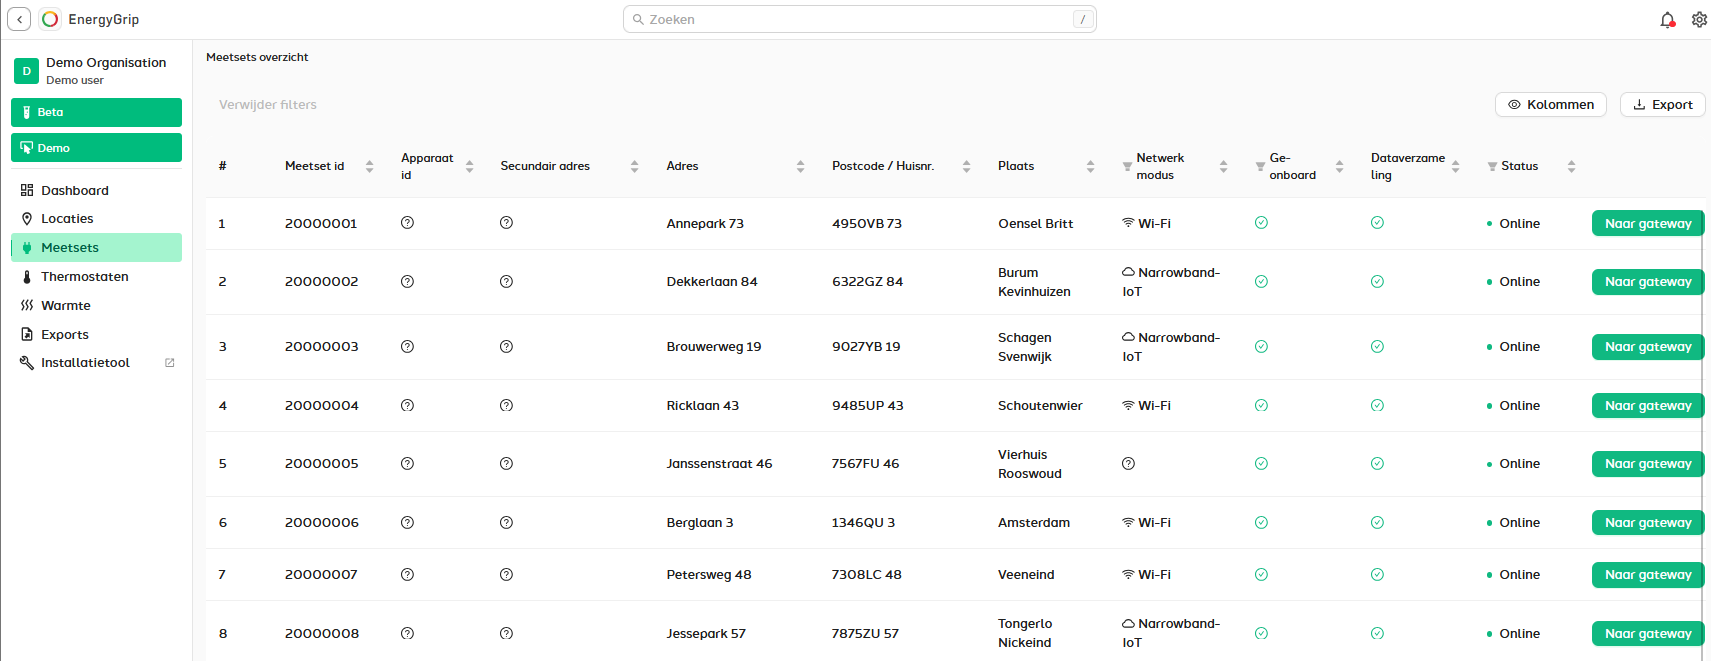Go to gateway for meetset 20000002

tap(1648, 281)
